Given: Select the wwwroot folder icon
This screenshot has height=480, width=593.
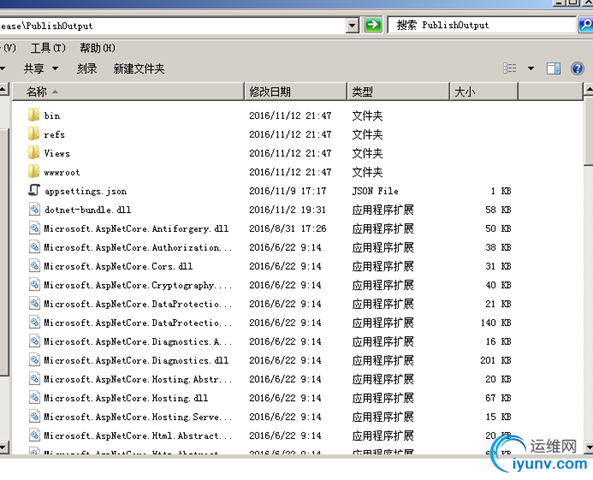Looking at the screenshot, I should pyautogui.click(x=33, y=172).
